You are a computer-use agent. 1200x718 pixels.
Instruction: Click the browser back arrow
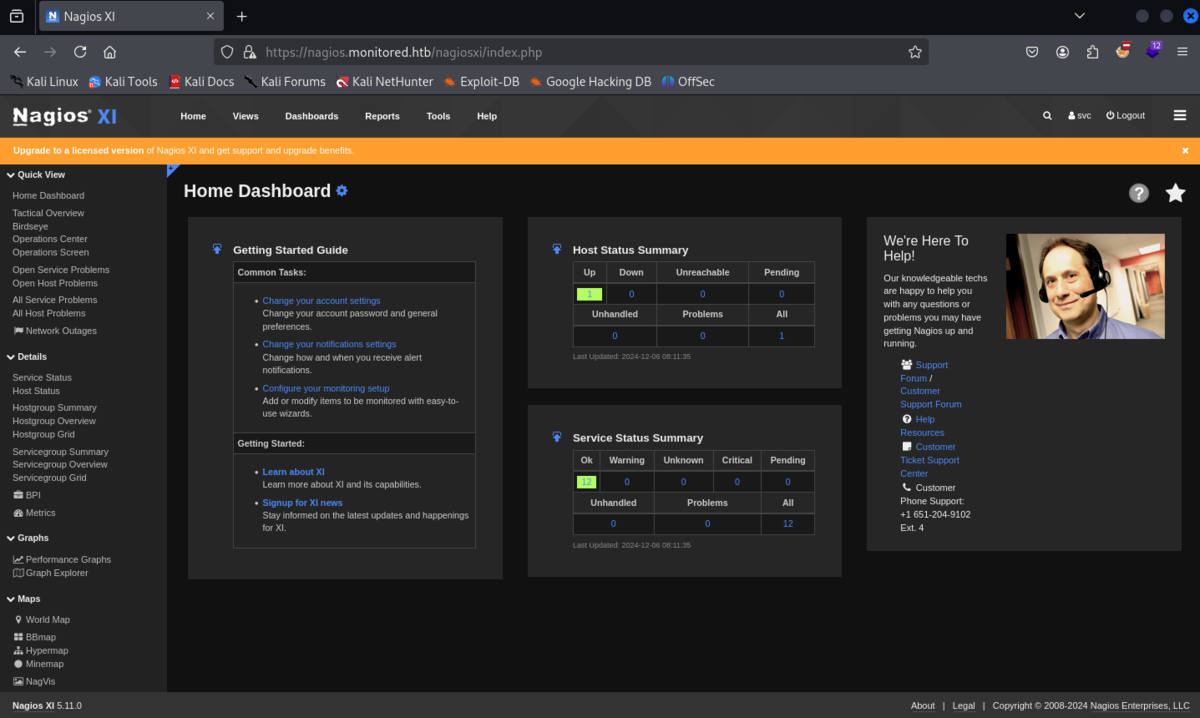point(20,52)
